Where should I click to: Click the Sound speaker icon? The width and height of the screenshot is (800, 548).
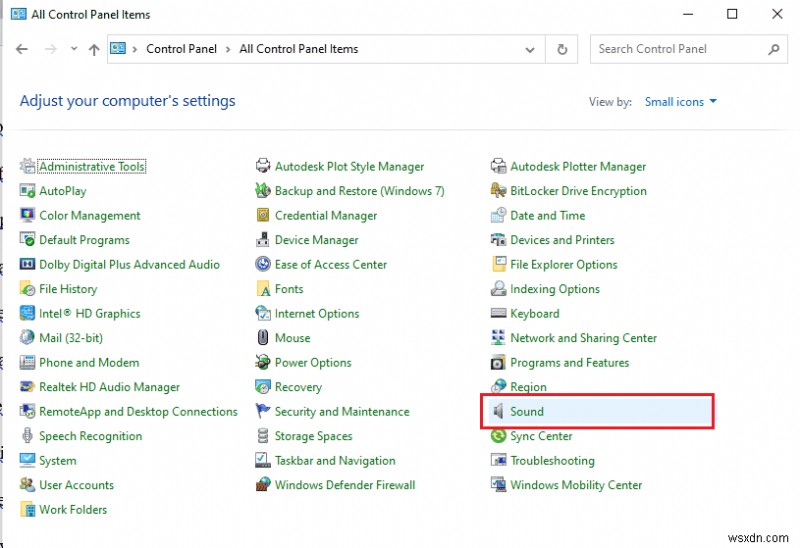(x=499, y=412)
